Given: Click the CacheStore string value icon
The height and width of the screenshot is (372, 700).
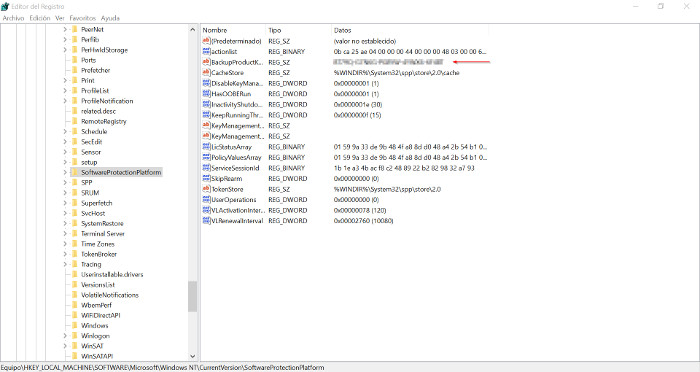Looking at the screenshot, I should 206,72.
